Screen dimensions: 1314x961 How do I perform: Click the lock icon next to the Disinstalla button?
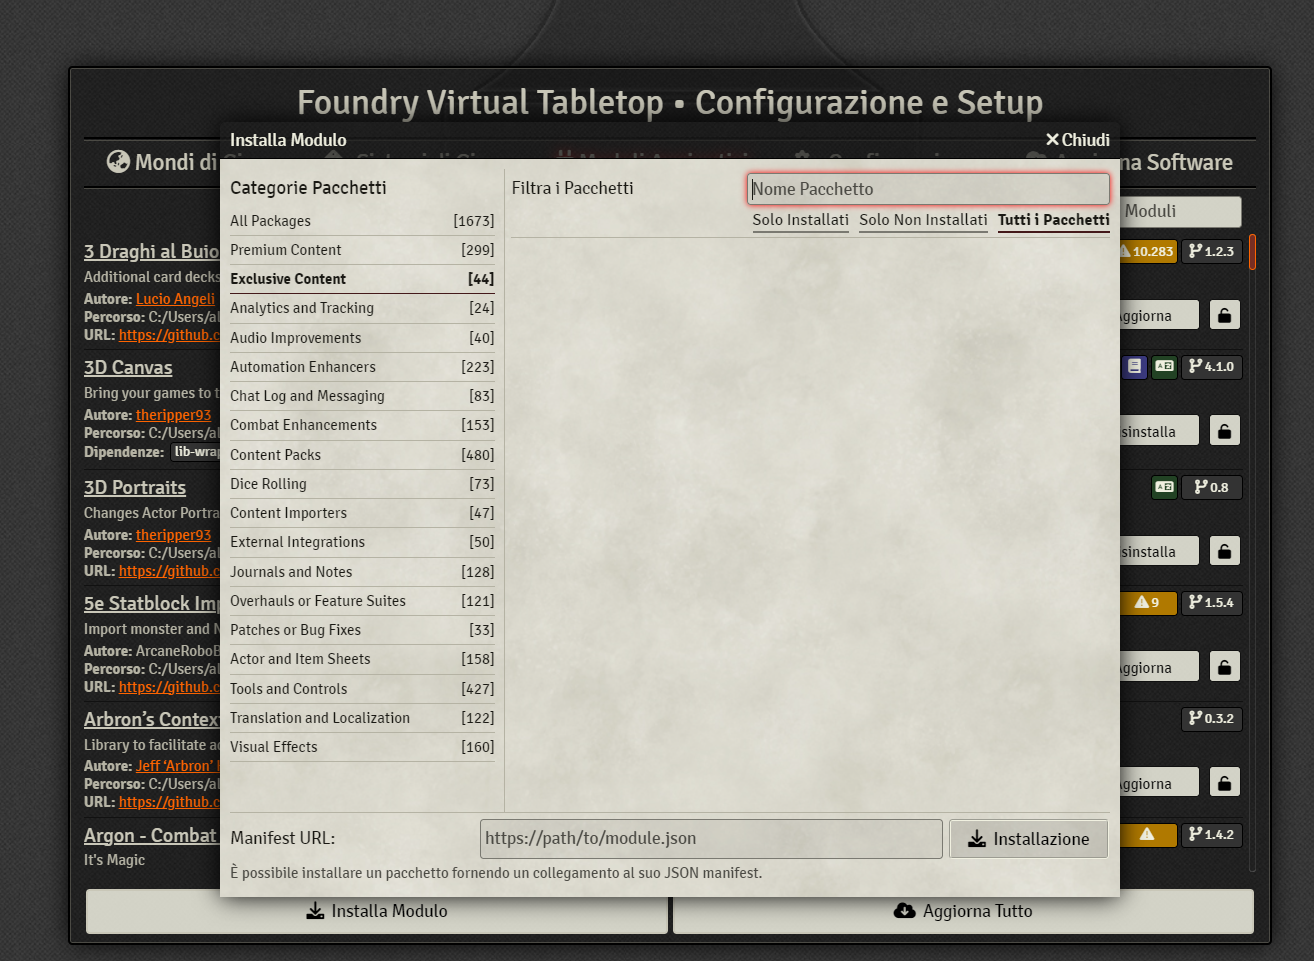1224,430
